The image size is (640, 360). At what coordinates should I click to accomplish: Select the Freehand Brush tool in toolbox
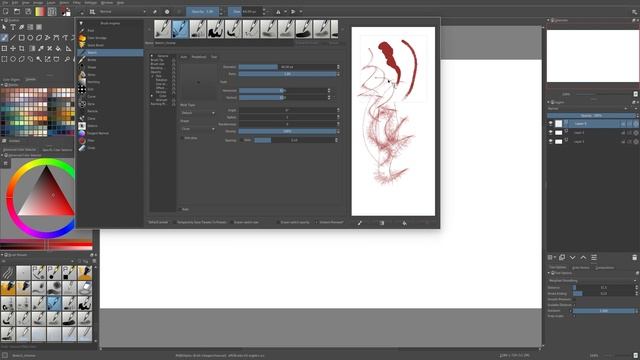[x=4, y=38]
